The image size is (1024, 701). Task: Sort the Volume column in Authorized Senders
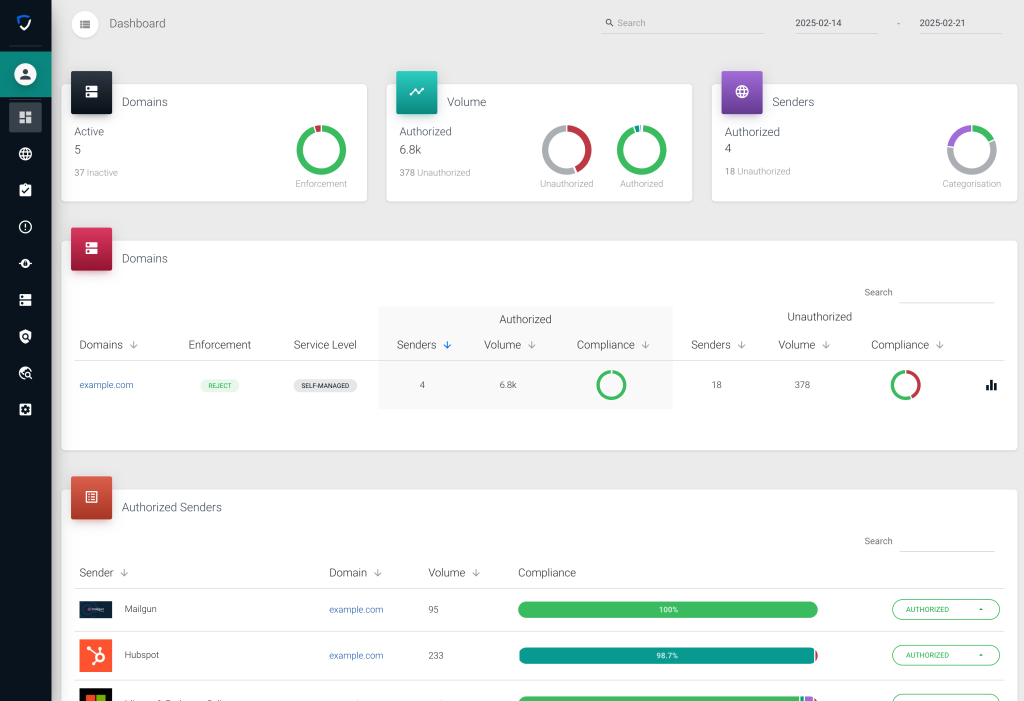[478, 572]
